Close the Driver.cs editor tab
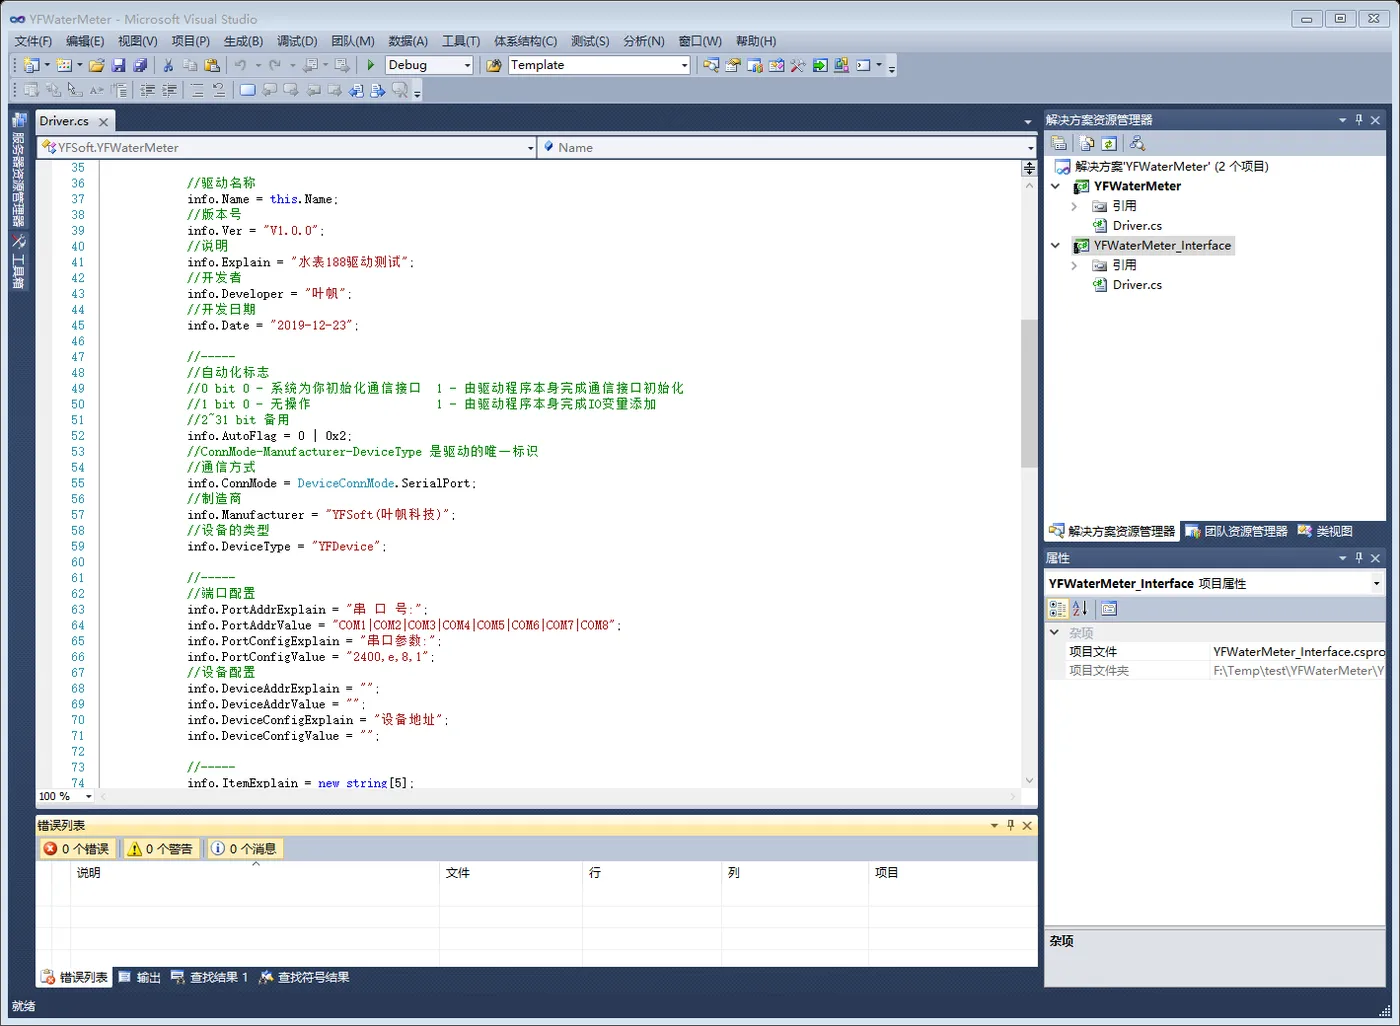 (103, 122)
